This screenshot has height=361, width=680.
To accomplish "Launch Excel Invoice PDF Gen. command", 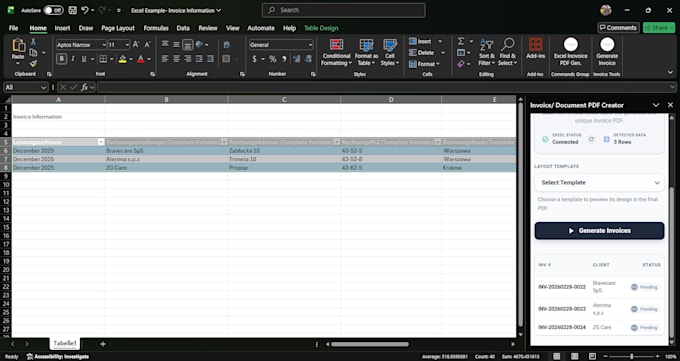I will (570, 52).
